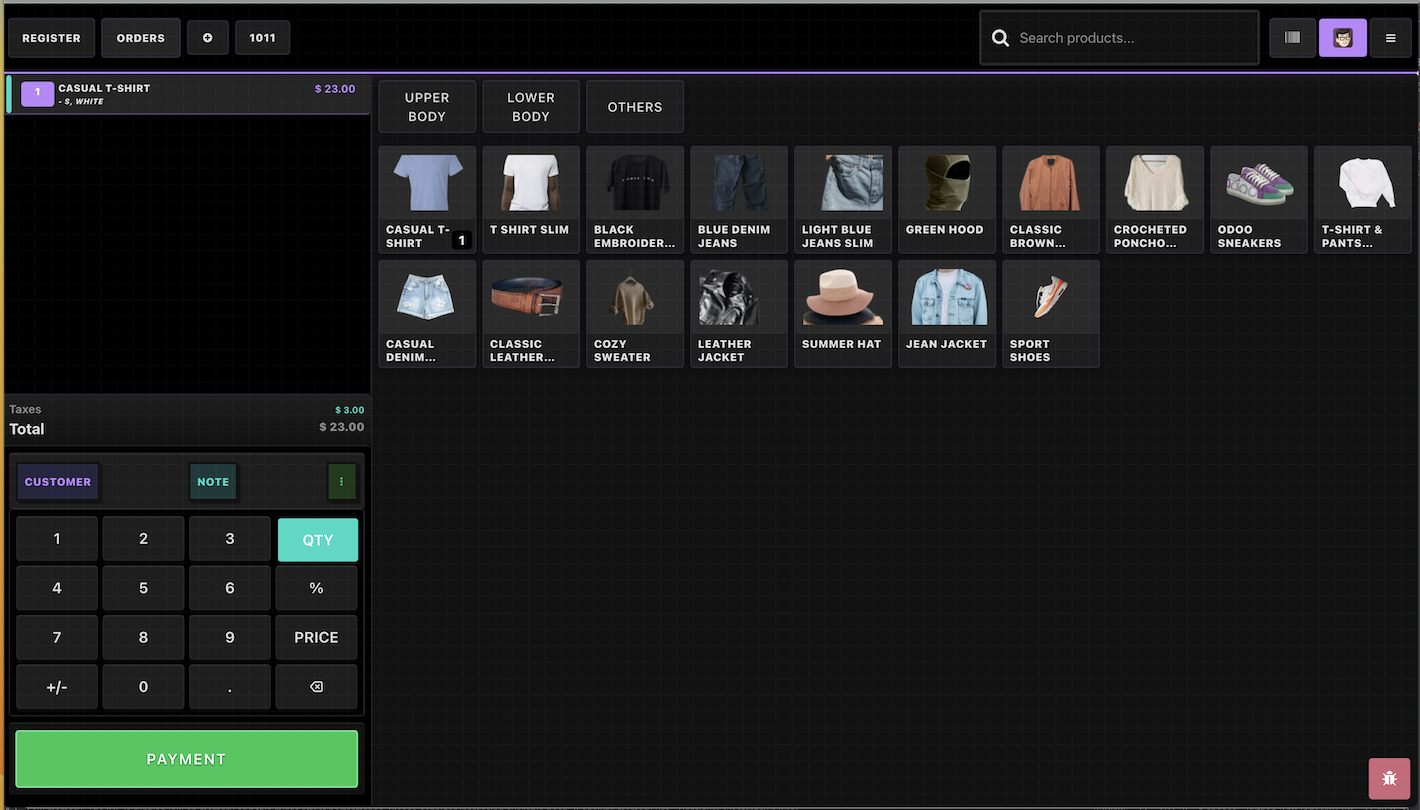The width and height of the screenshot is (1420, 810).
Task: Activate Qty mode on numpad
Action: coord(317,540)
